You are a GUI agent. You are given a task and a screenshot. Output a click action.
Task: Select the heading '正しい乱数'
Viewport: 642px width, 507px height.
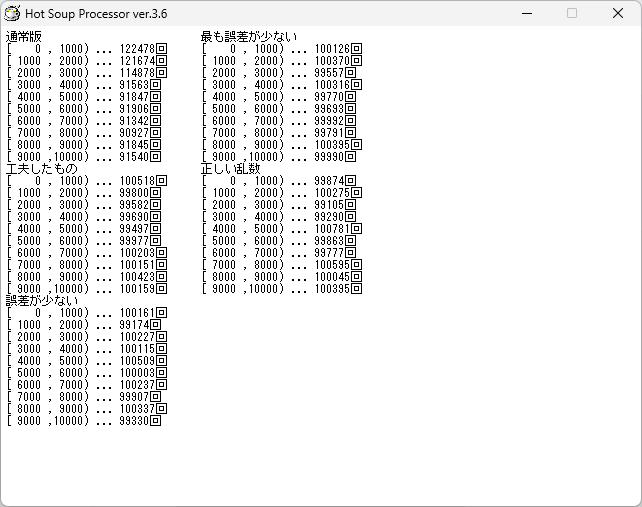(x=231, y=169)
